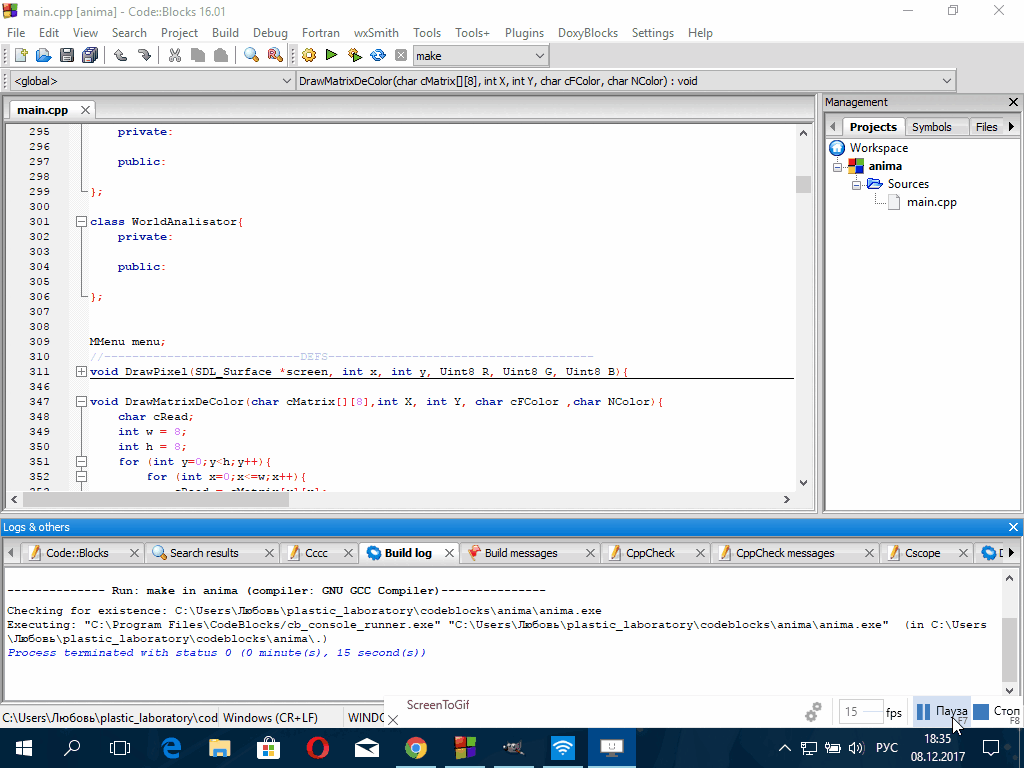Open Windows Start menu
Viewport: 1024px width, 768px height.
24,748
